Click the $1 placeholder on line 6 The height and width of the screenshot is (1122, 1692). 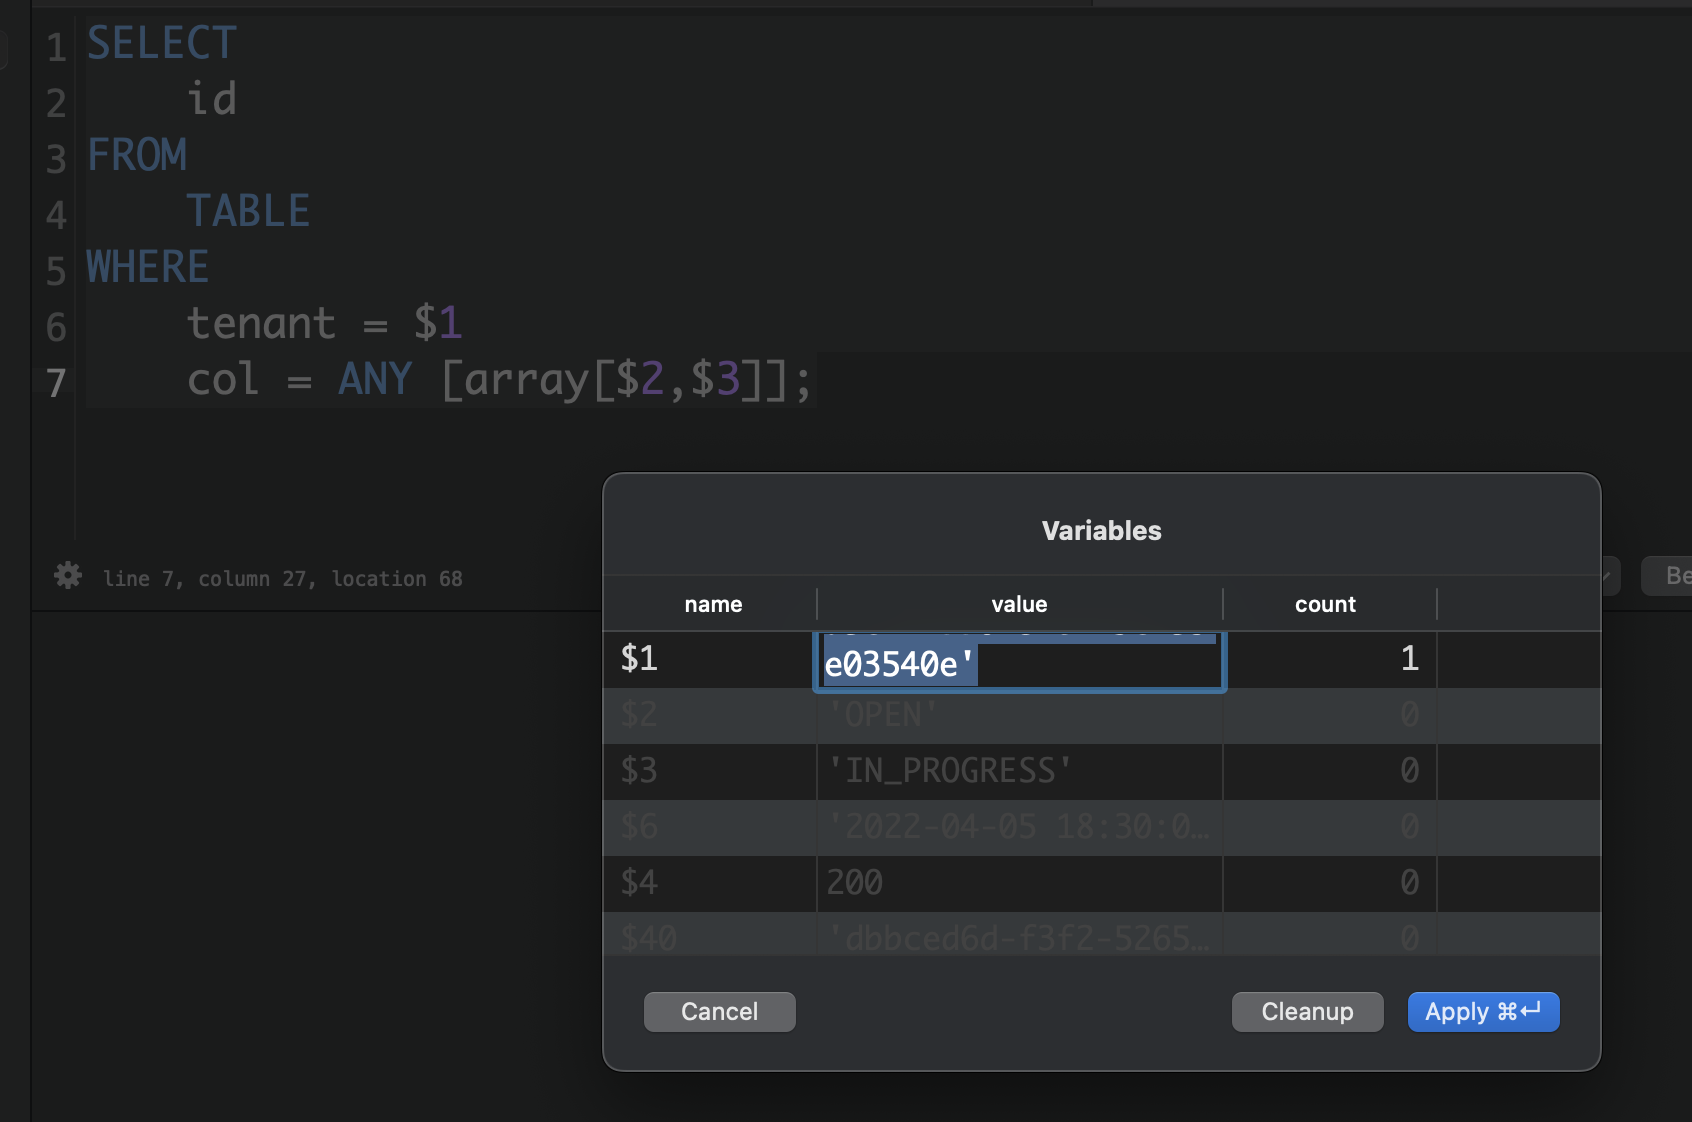(x=438, y=323)
